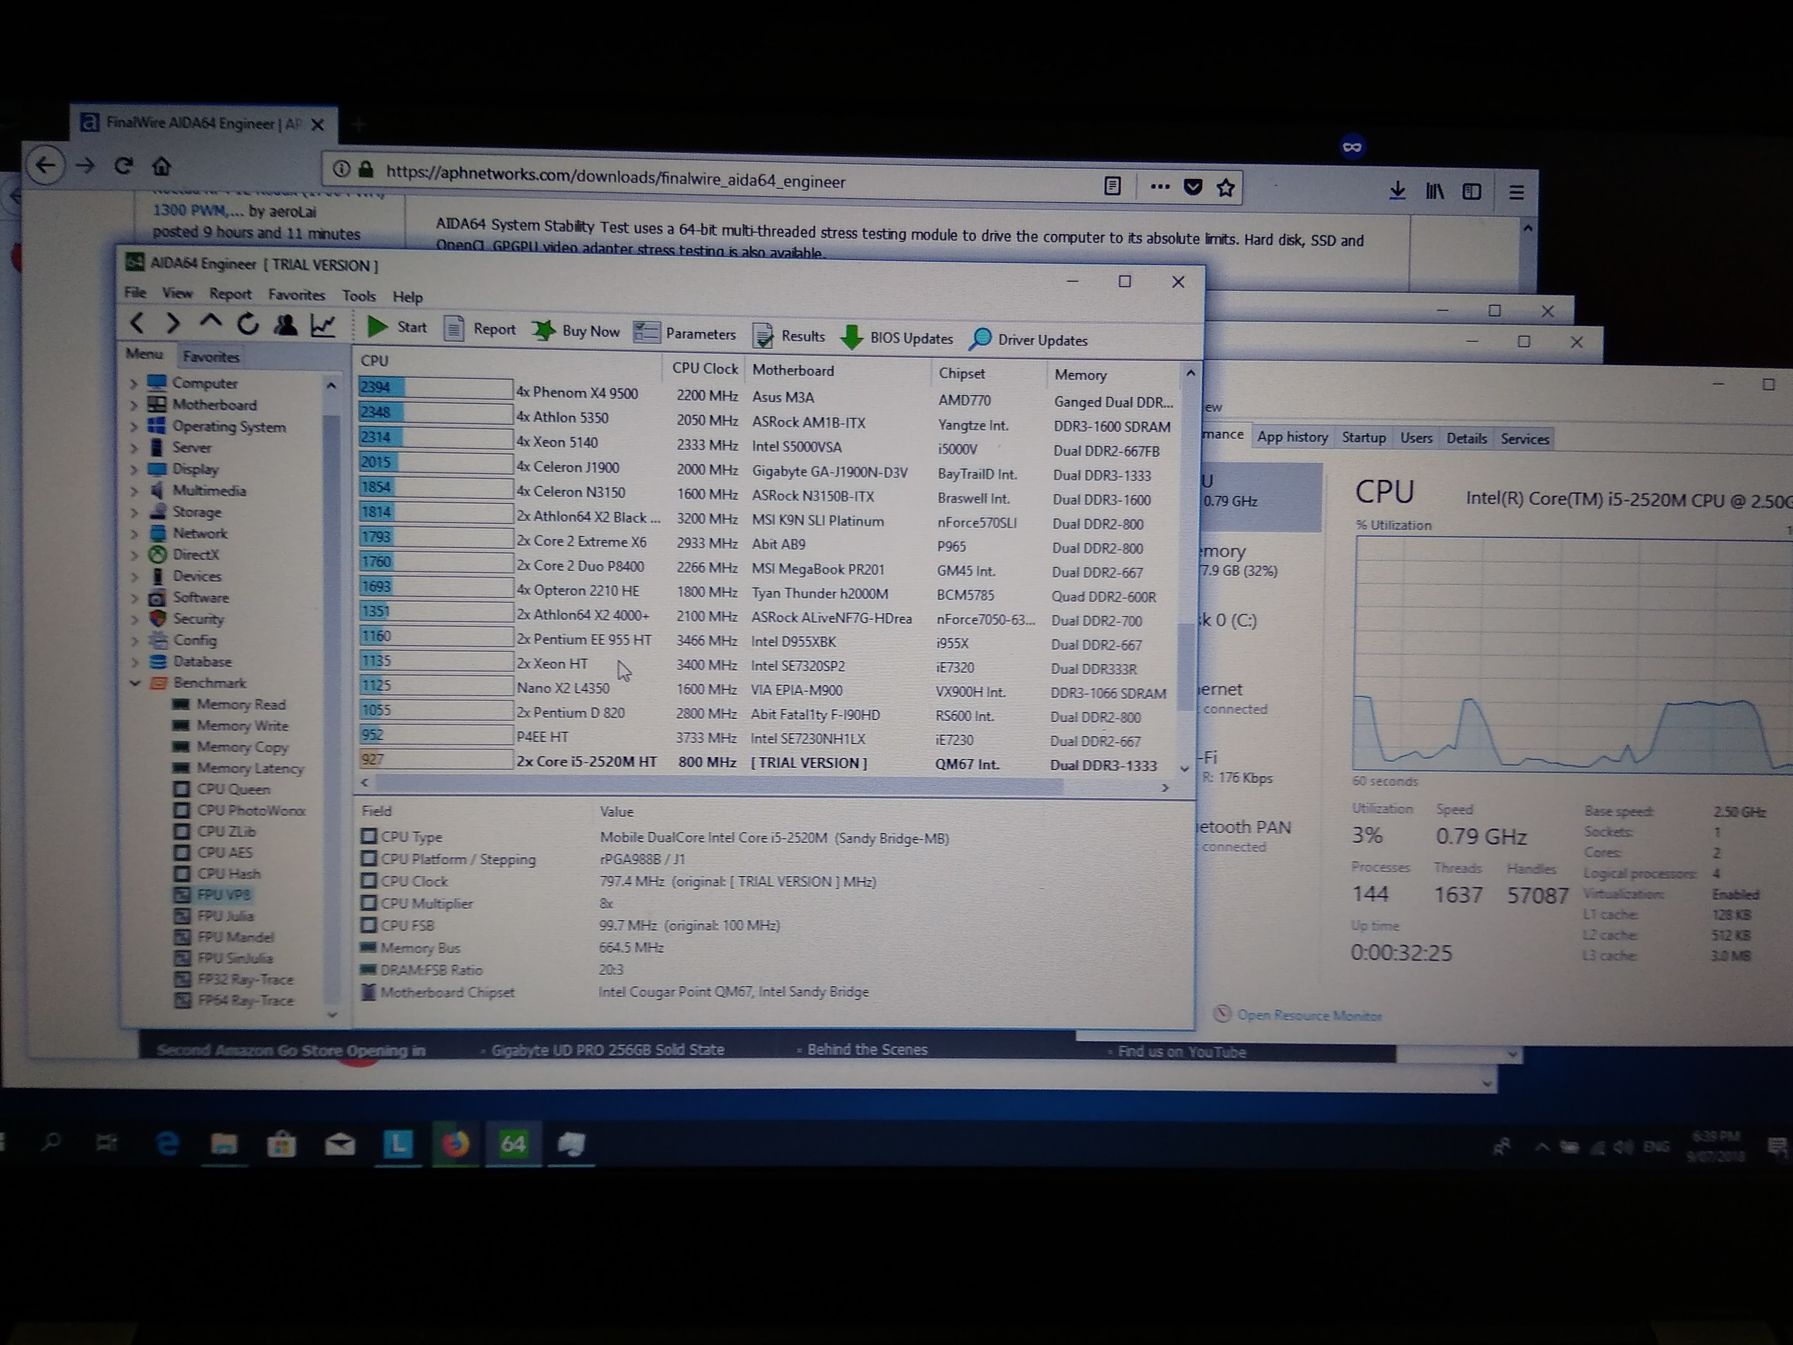
Task: Collapse the Benchmark tree node
Action: pyautogui.click(x=134, y=683)
